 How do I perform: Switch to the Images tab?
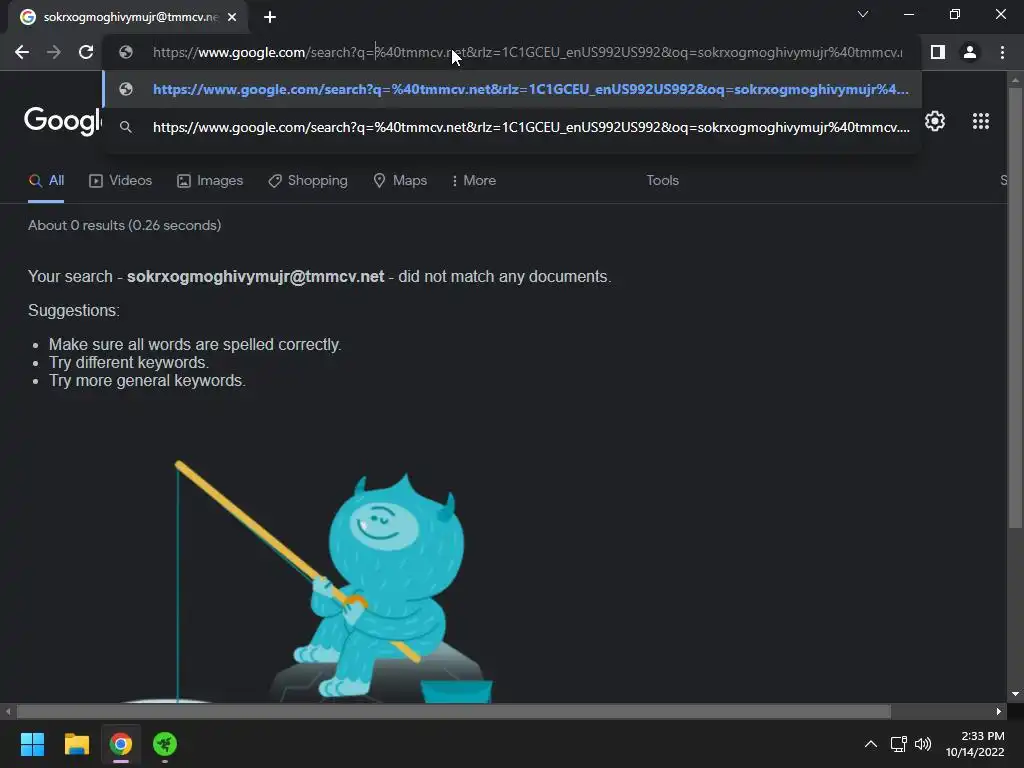(x=210, y=181)
